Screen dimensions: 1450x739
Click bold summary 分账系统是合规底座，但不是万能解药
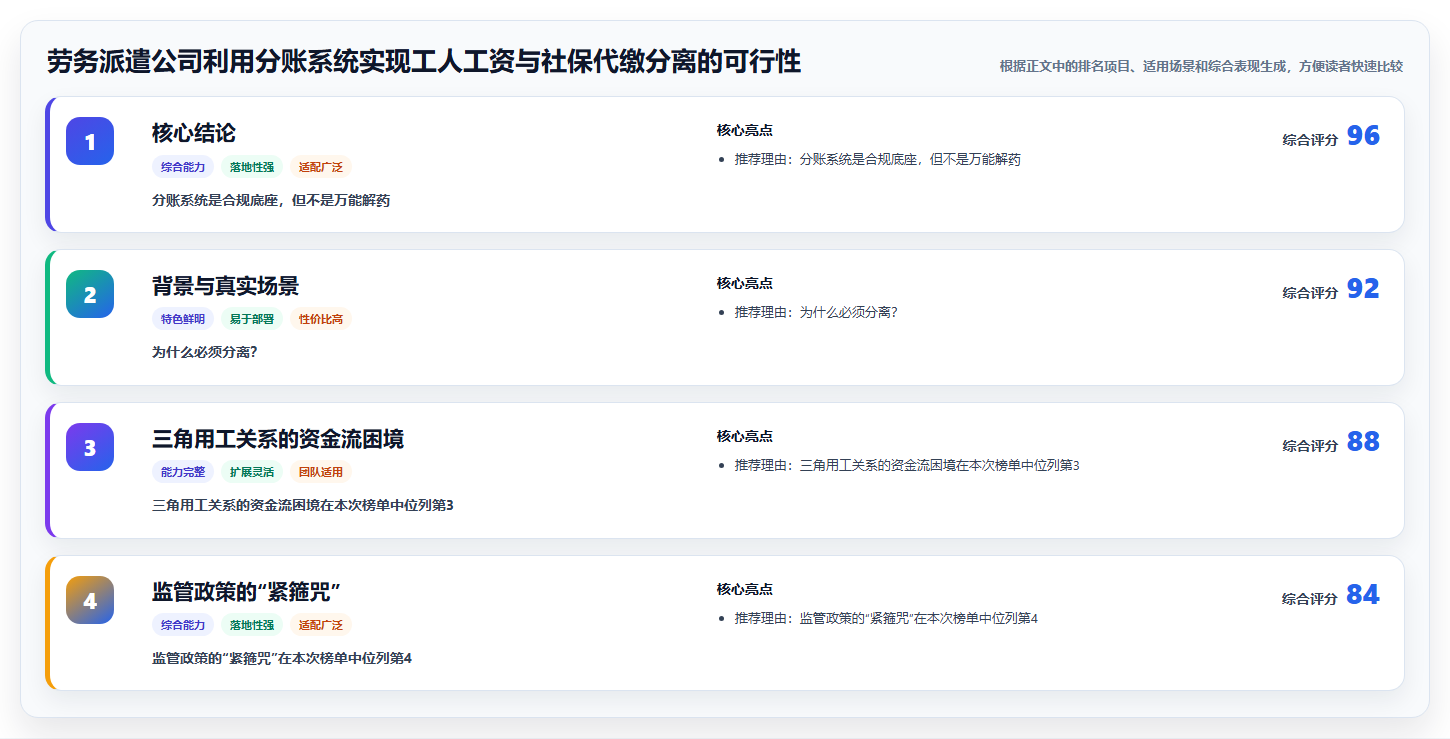click(271, 200)
